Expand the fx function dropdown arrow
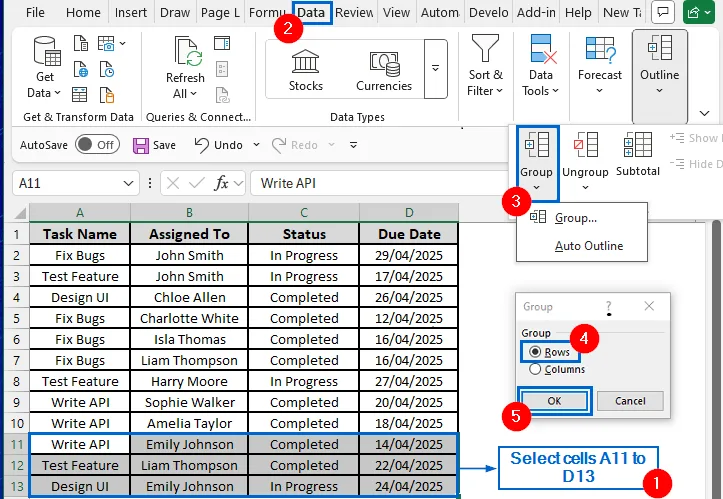The image size is (723, 499). (238, 184)
